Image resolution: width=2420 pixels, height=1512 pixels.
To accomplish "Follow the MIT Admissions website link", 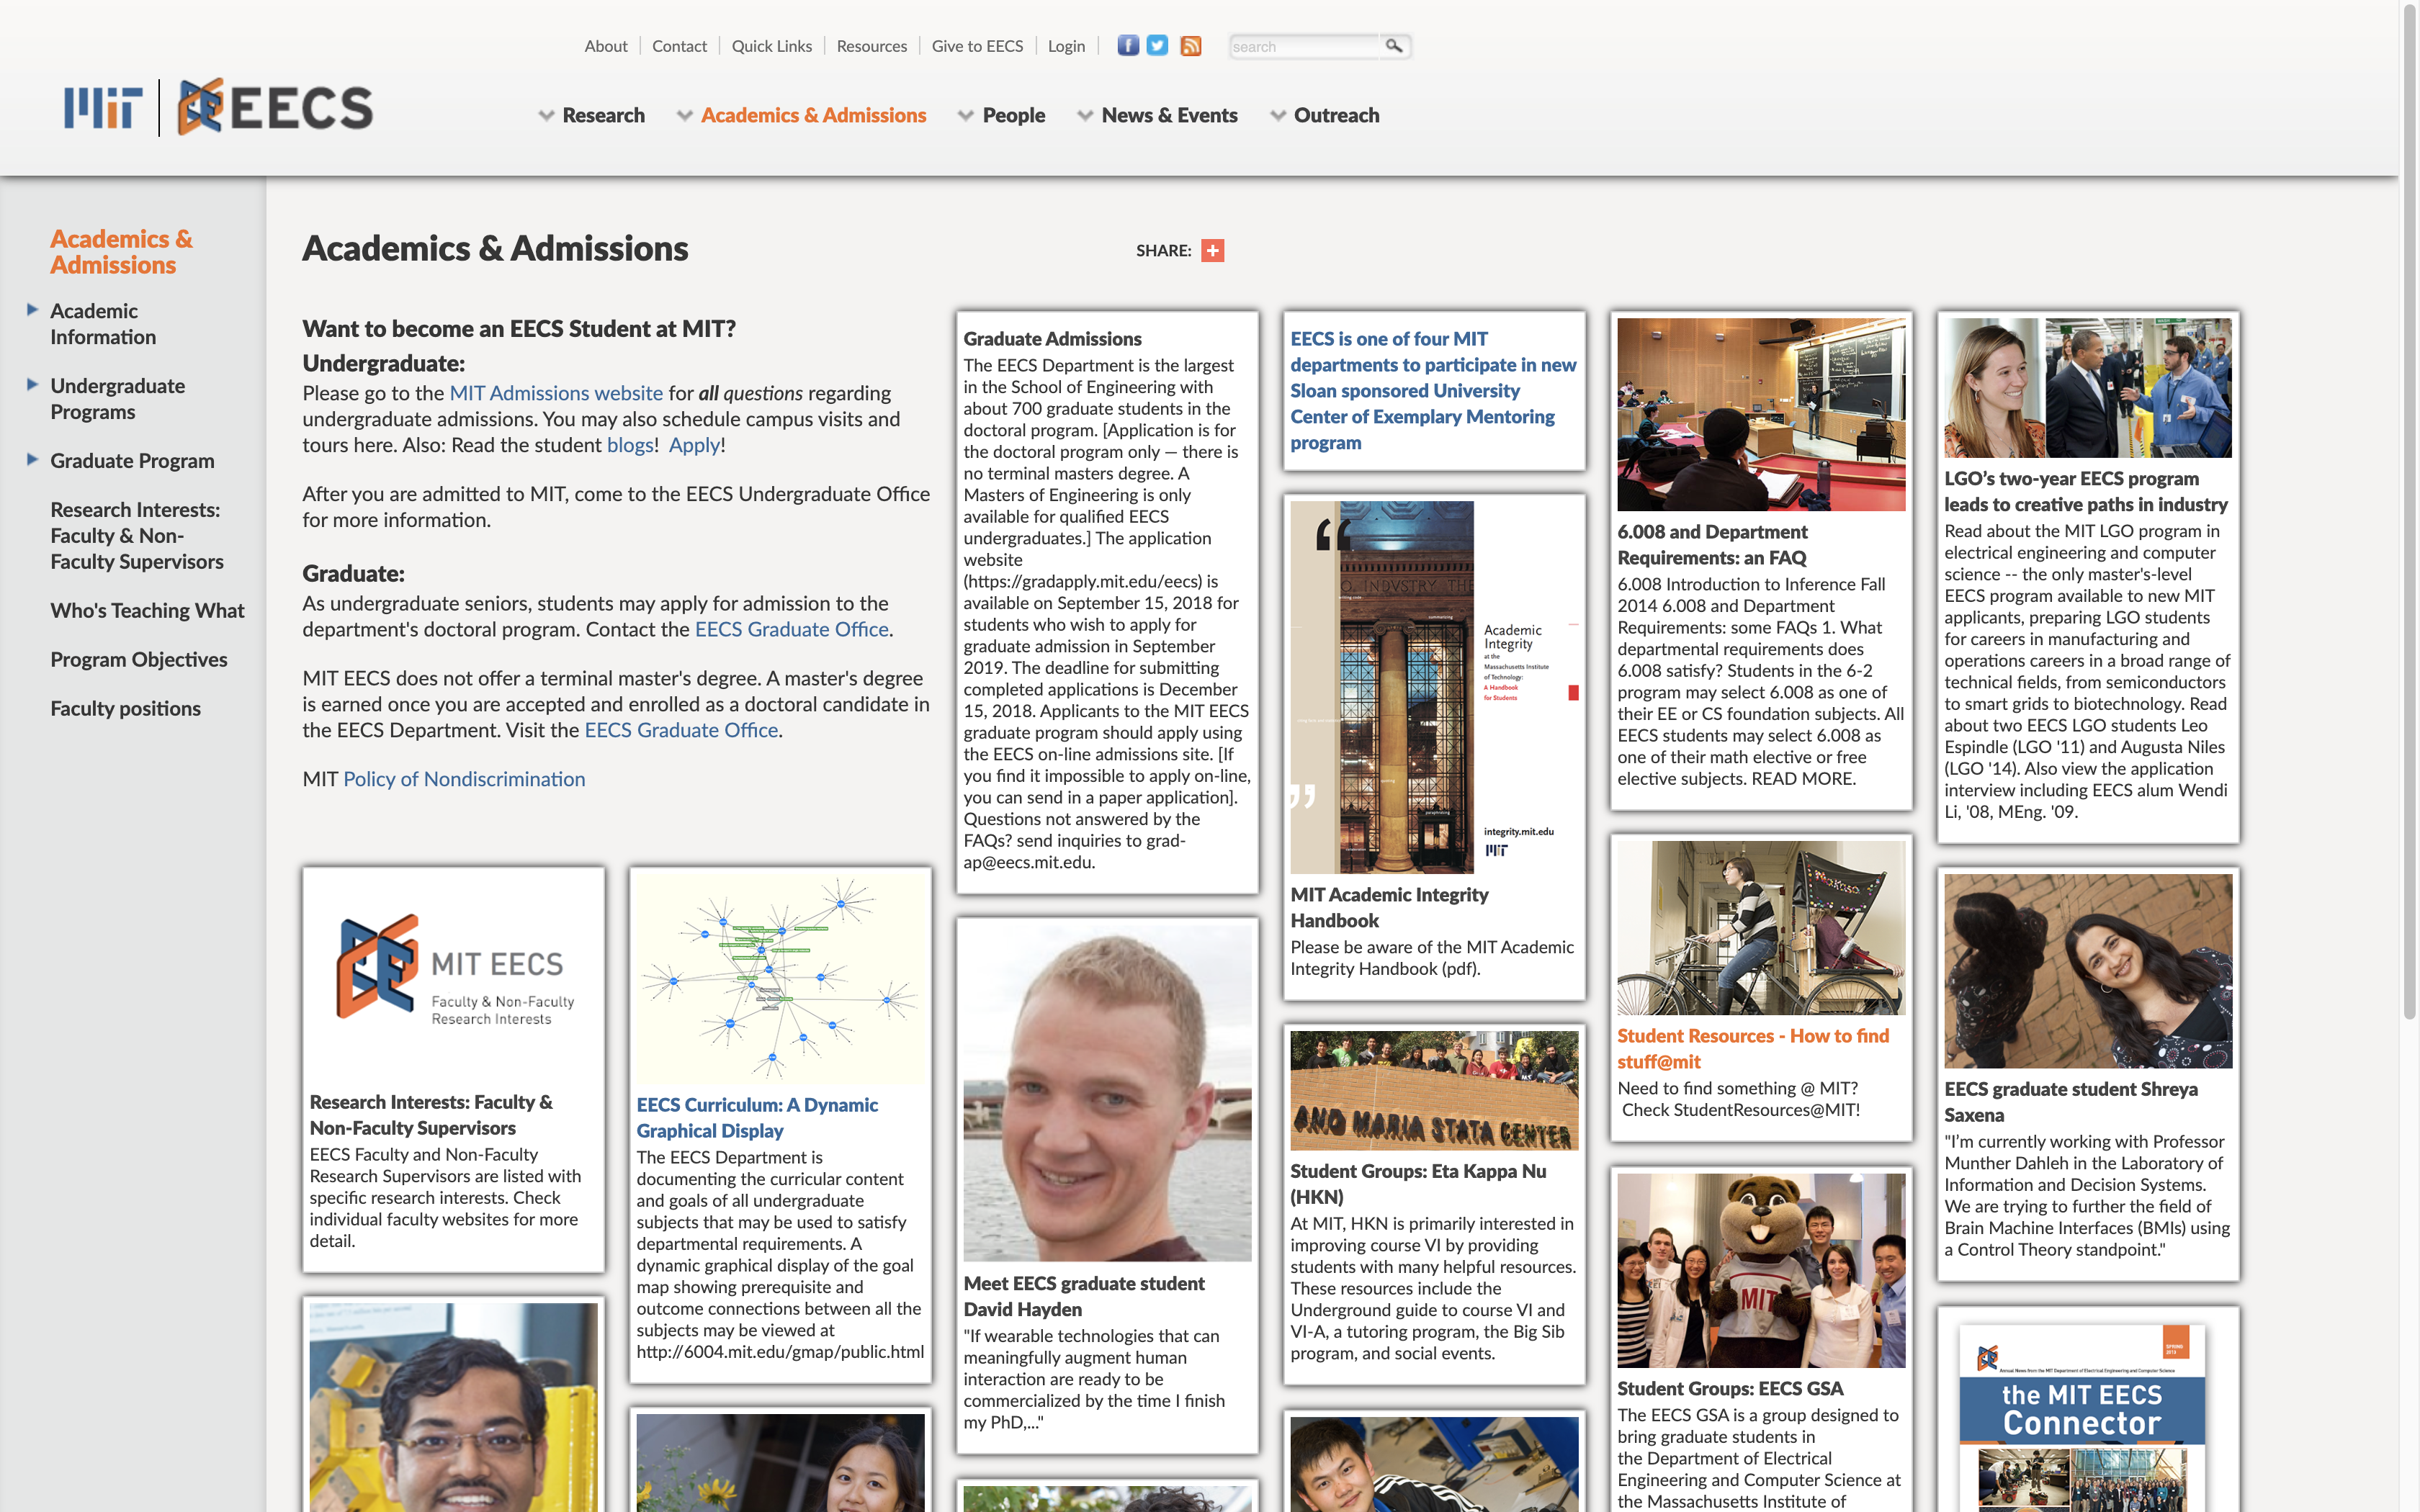I will (x=556, y=394).
